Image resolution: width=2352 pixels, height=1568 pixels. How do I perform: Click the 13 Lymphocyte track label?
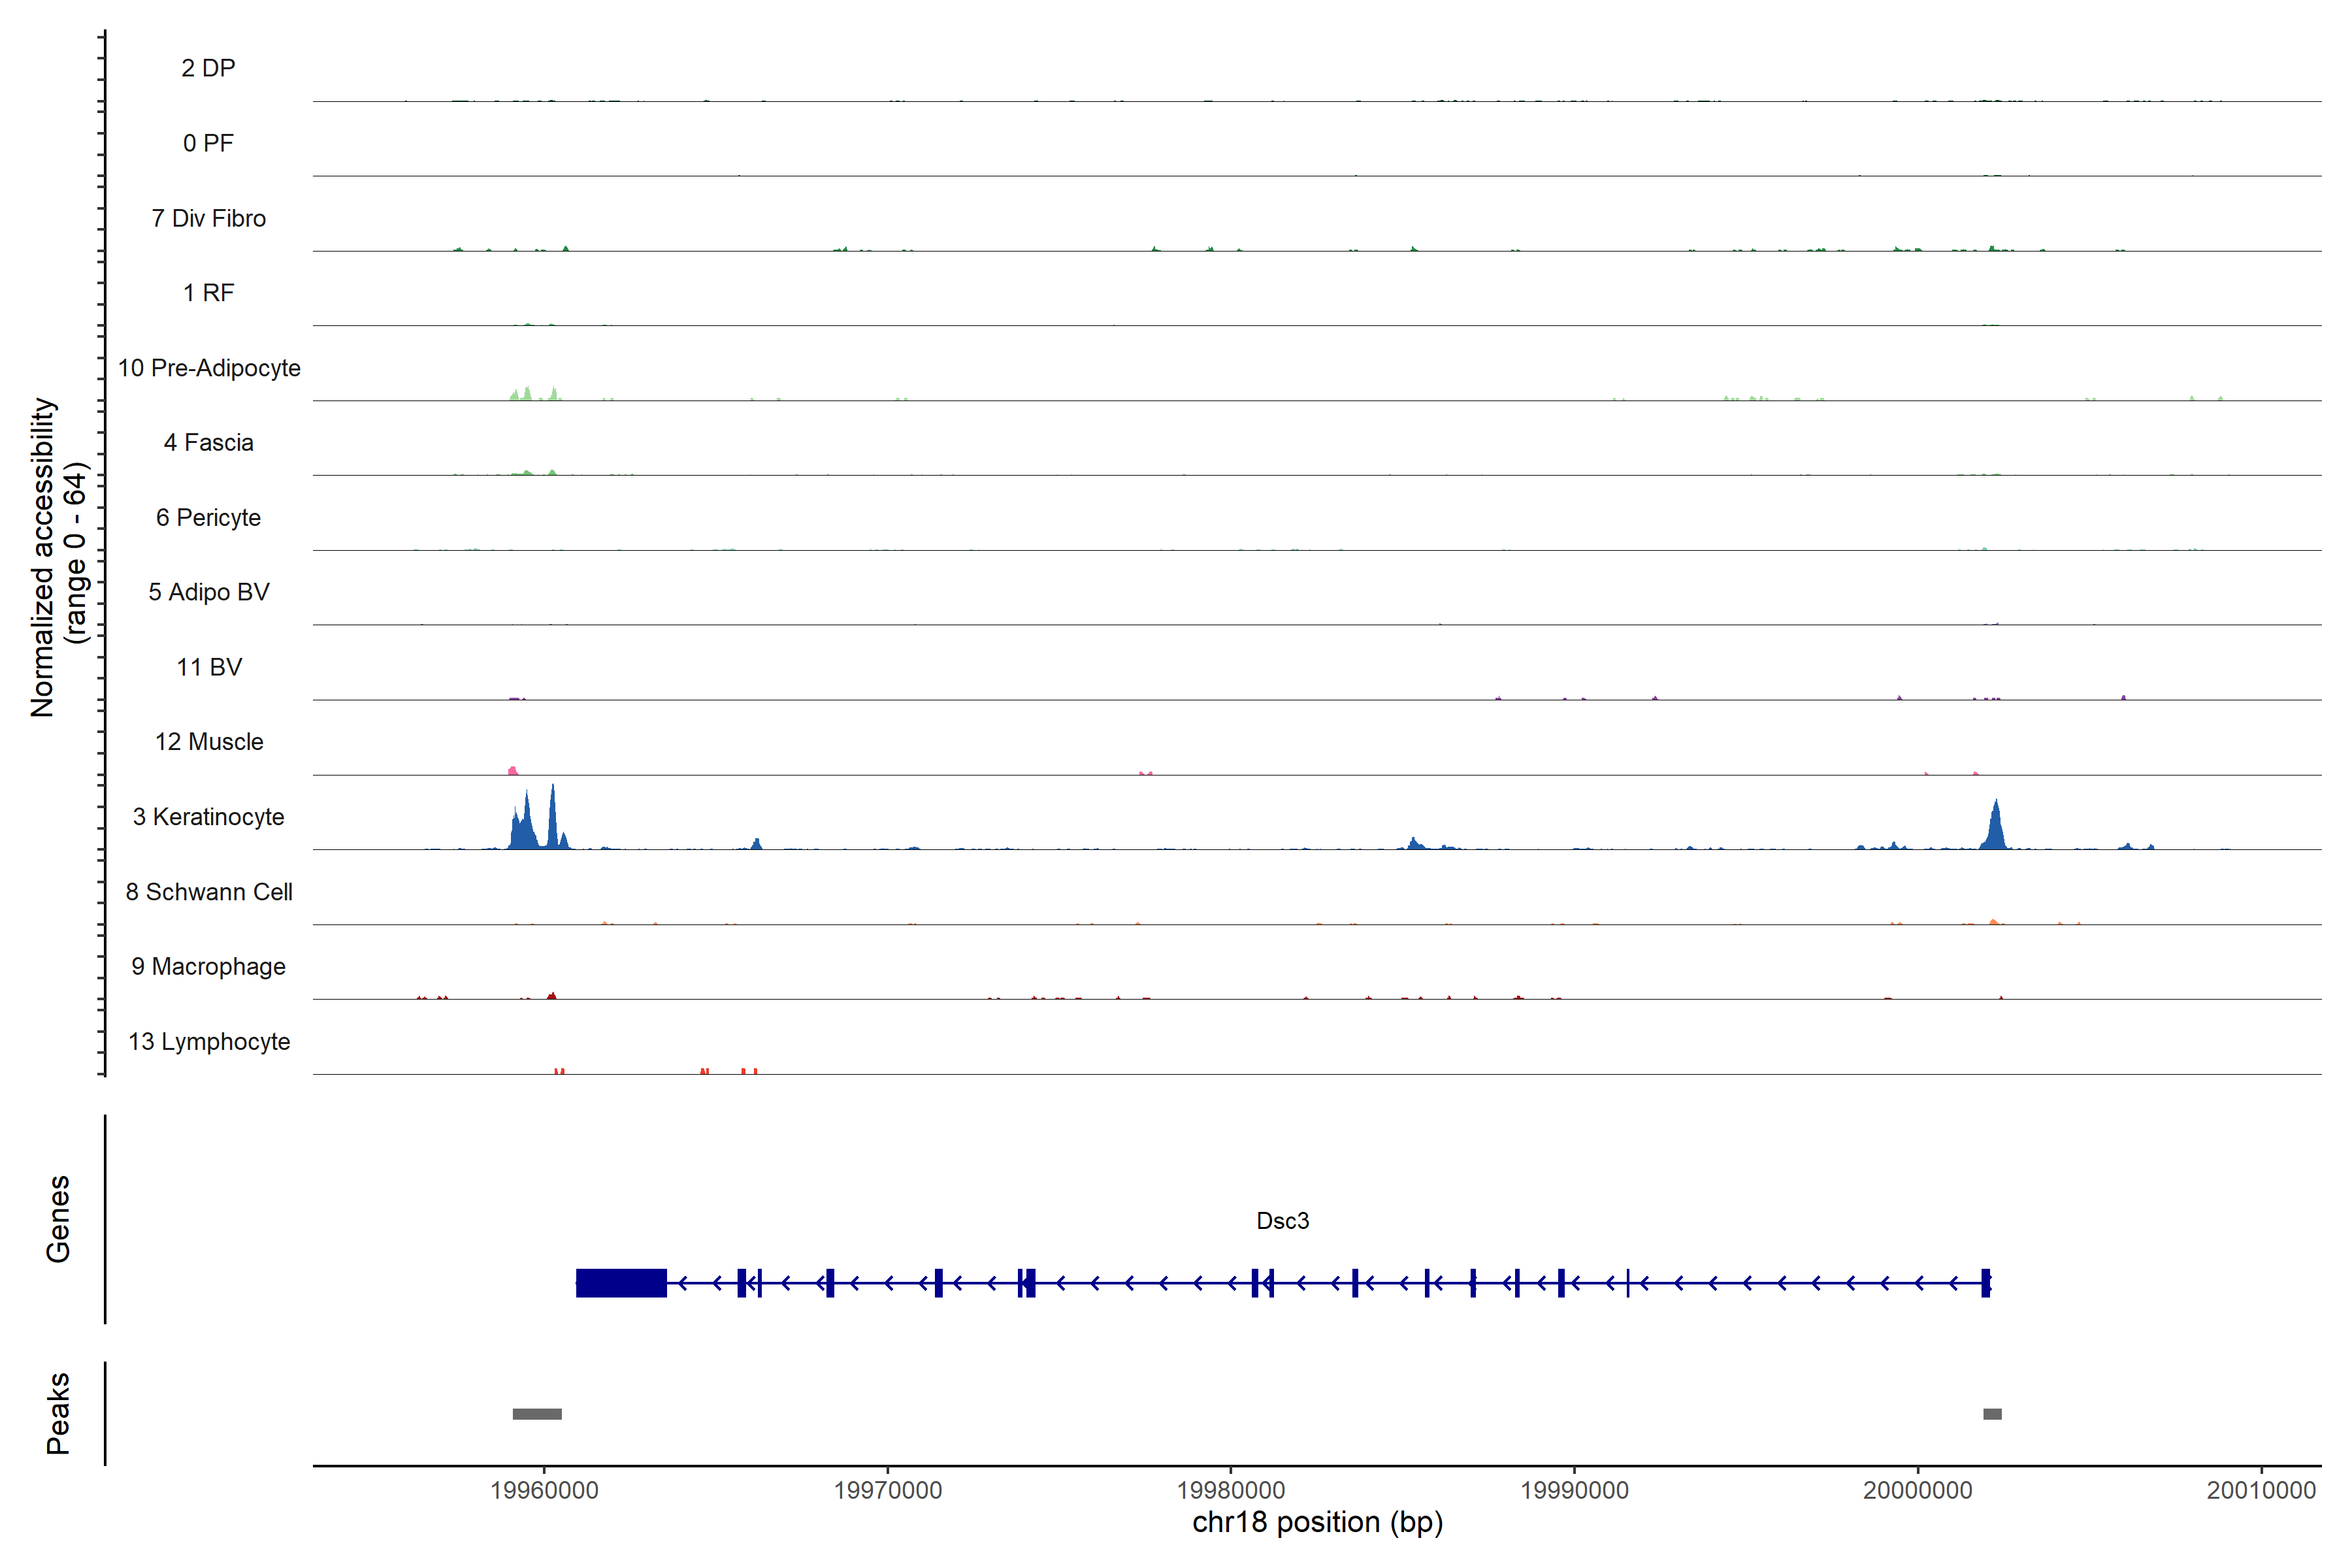point(208,1042)
